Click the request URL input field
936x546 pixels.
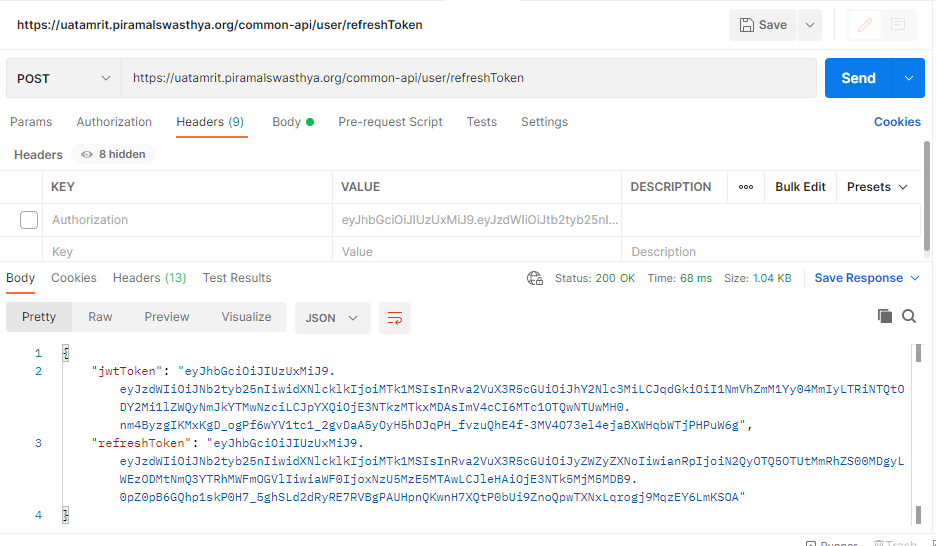coord(468,78)
